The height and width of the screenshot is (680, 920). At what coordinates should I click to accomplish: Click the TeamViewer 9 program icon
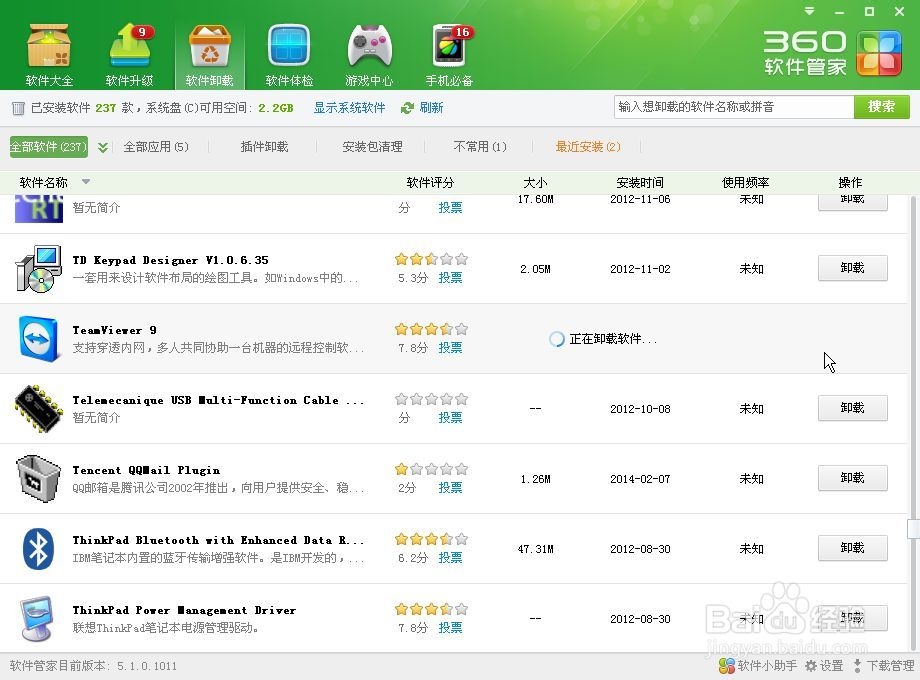coord(39,339)
